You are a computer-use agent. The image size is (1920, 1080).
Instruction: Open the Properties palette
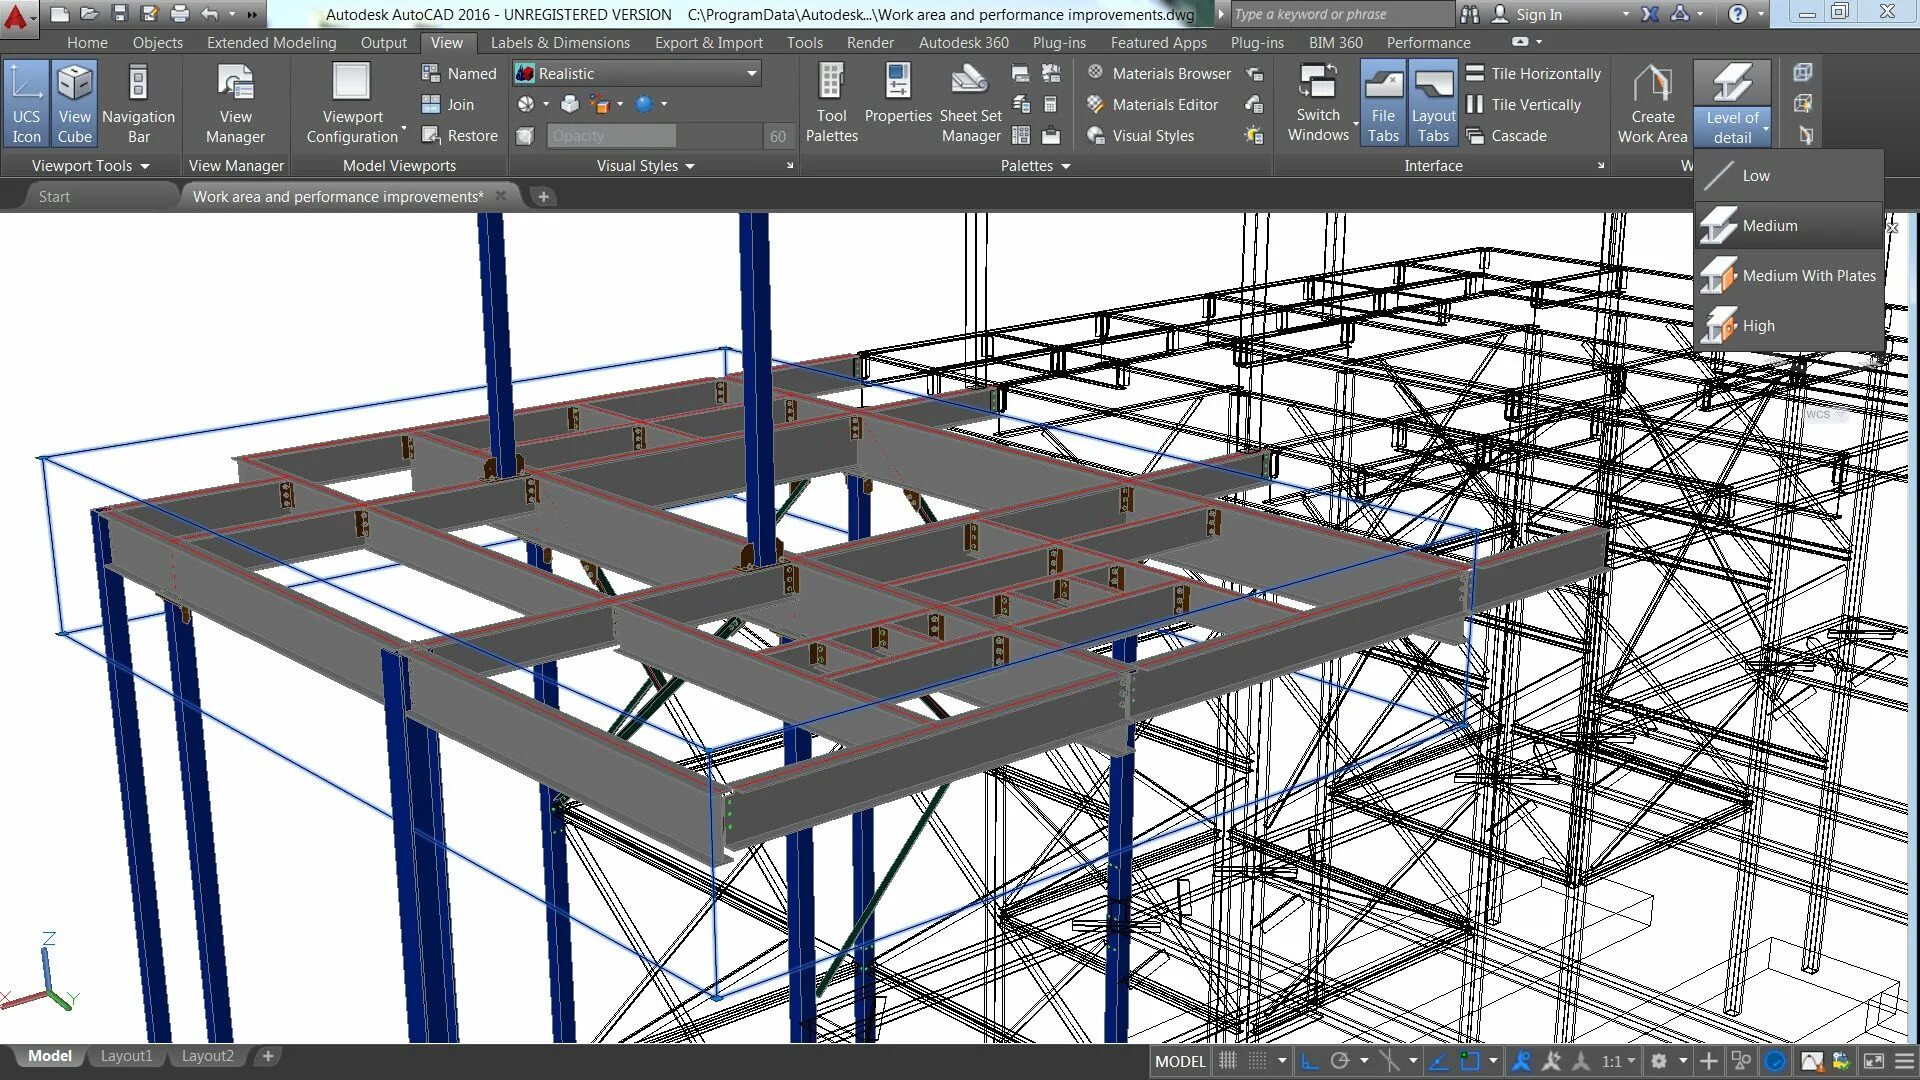click(x=897, y=95)
